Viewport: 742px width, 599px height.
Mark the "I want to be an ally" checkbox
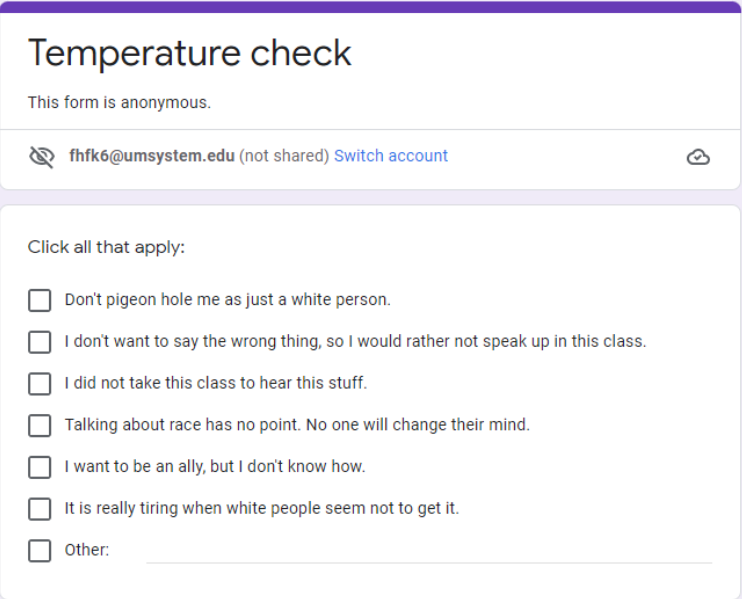(40, 467)
